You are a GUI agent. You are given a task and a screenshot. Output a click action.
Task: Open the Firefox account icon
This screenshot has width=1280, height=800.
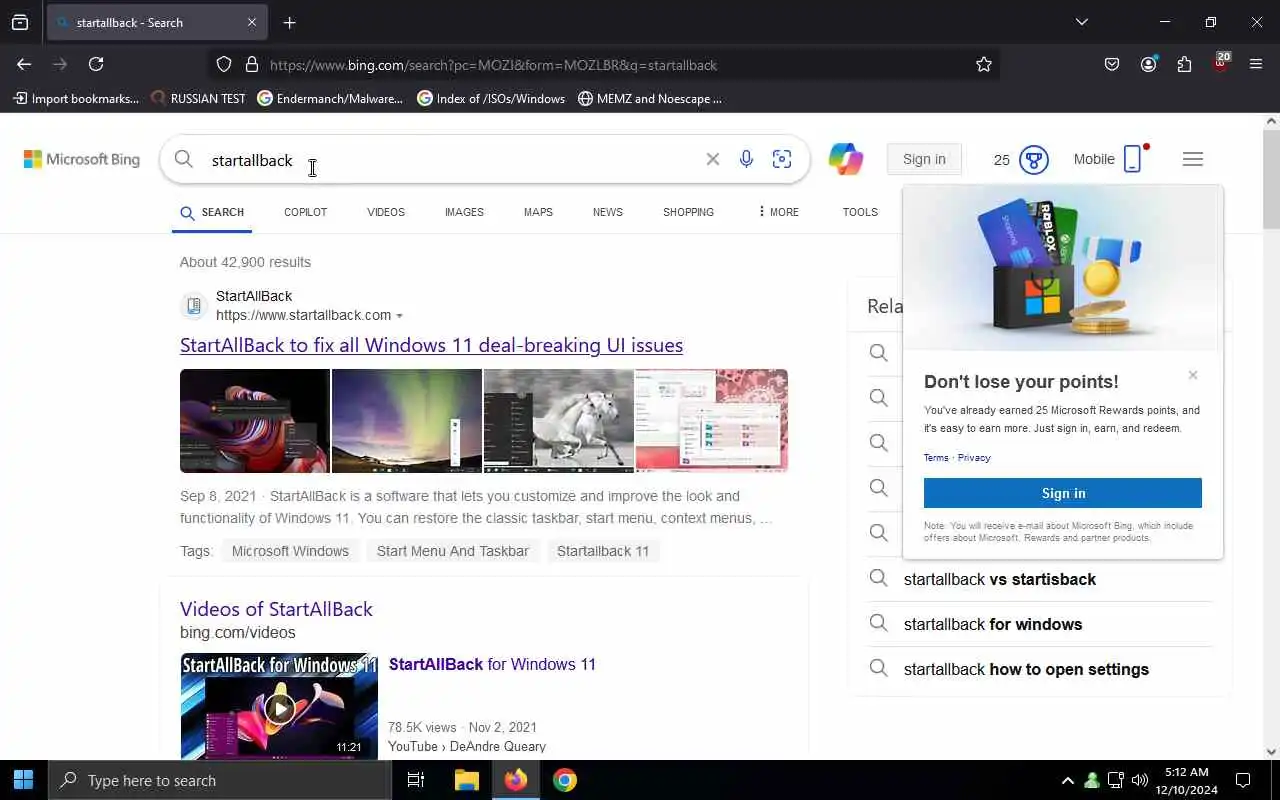click(1148, 64)
